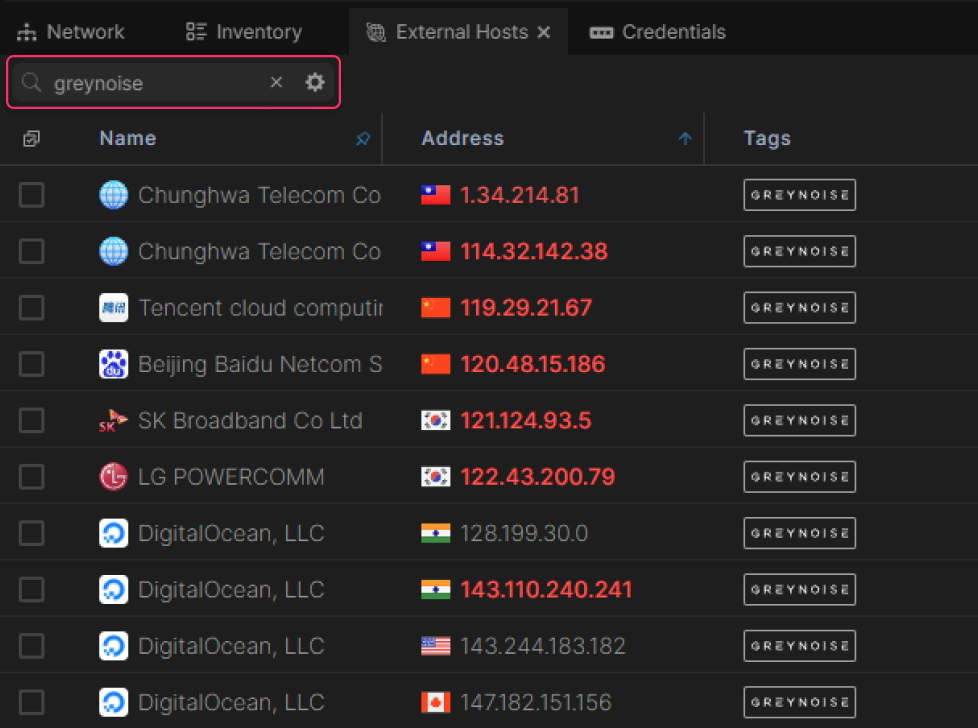Sort by the Name column header

pyautogui.click(x=128, y=138)
